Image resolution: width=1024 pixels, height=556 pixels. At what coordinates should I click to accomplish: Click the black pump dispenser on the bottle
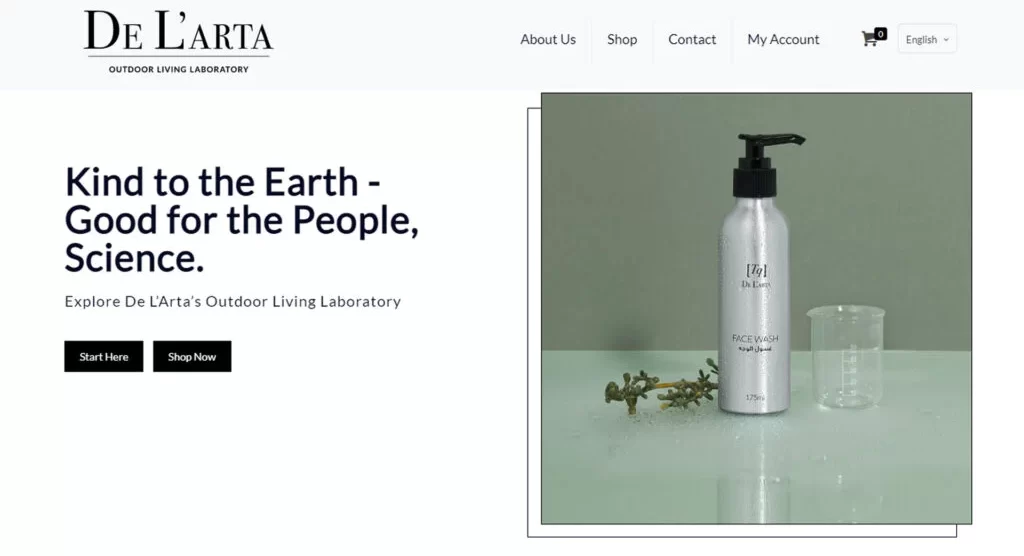point(762,164)
